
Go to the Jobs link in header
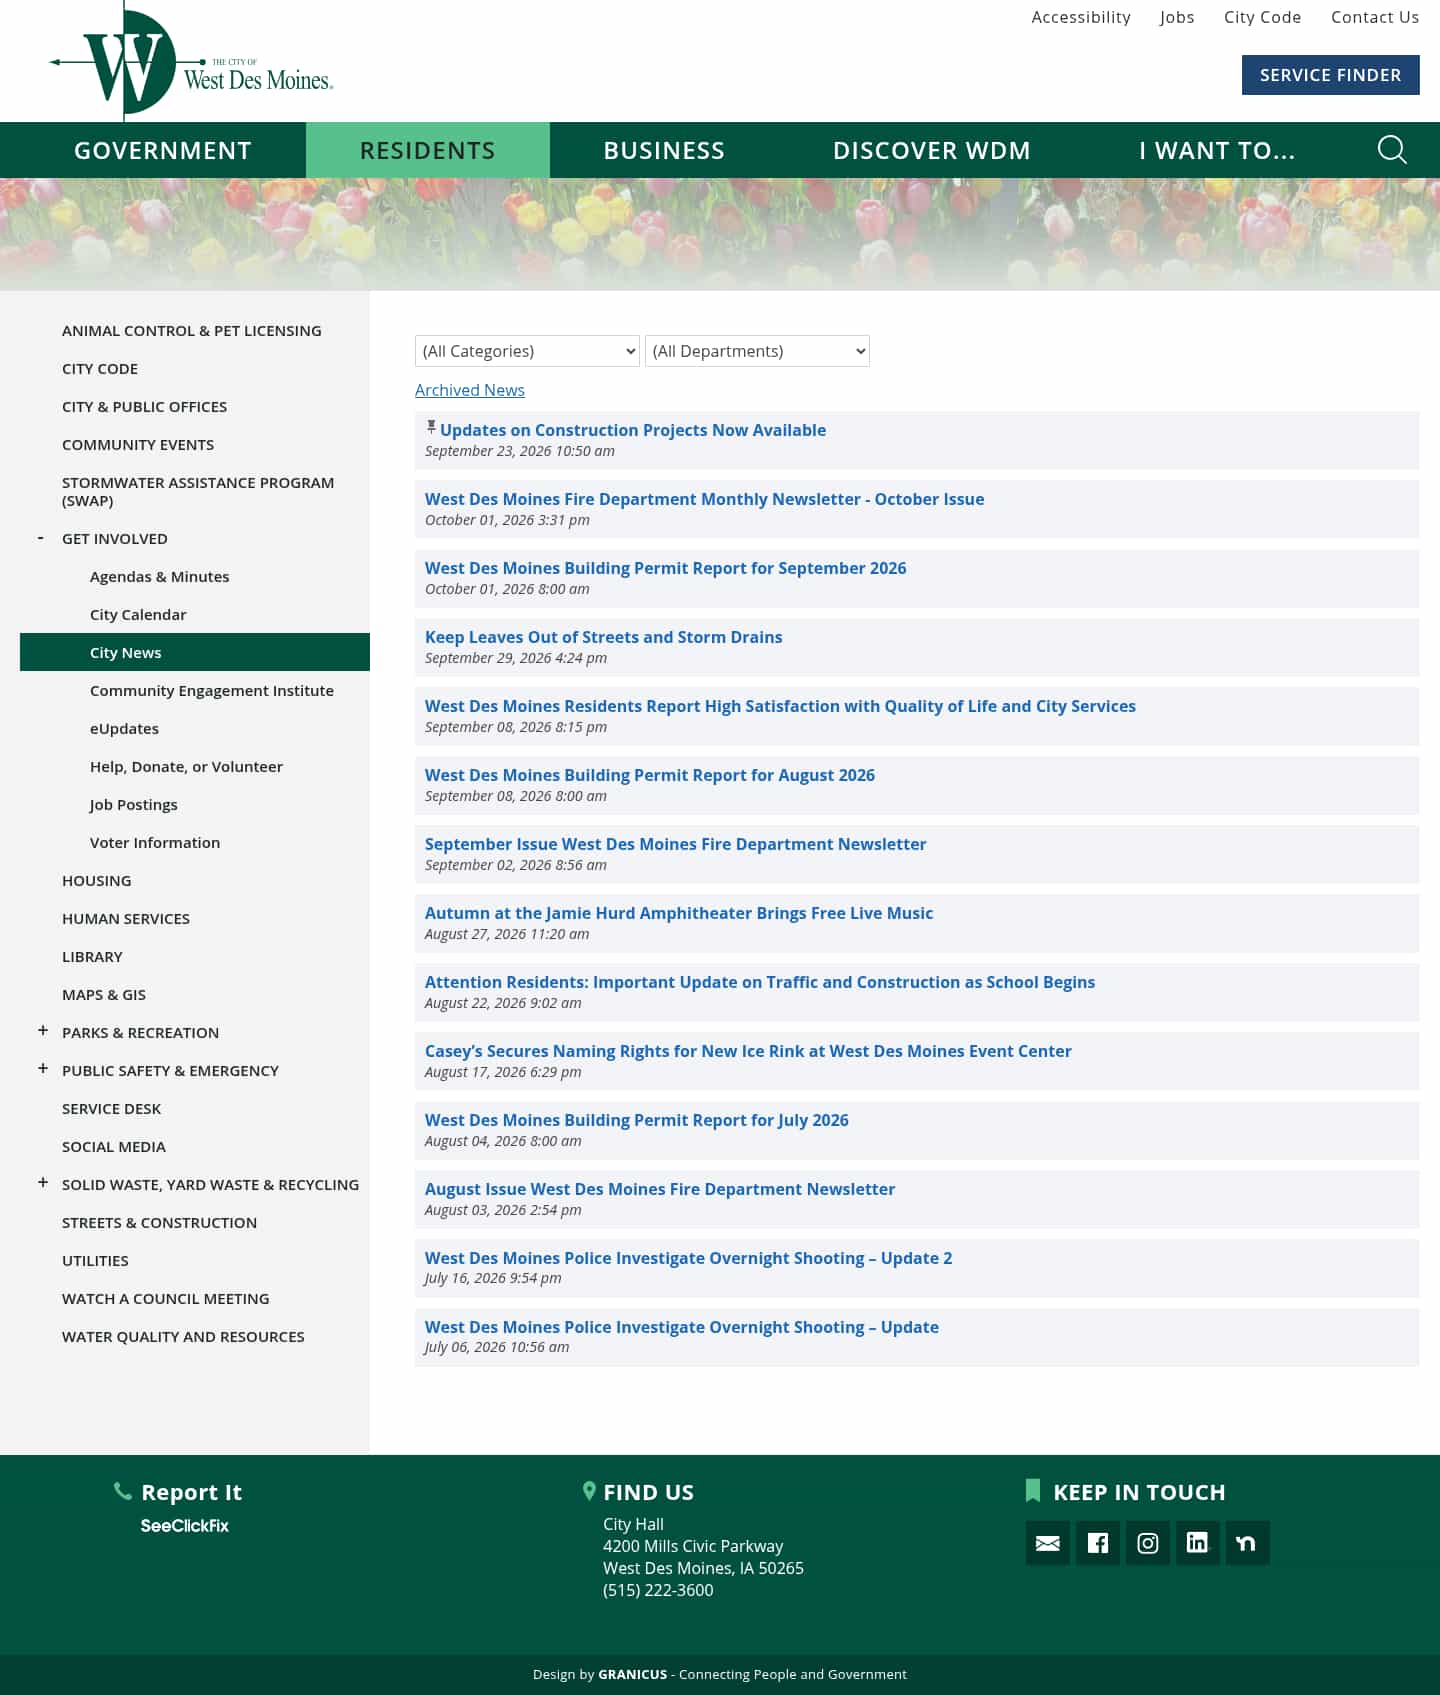(x=1177, y=17)
